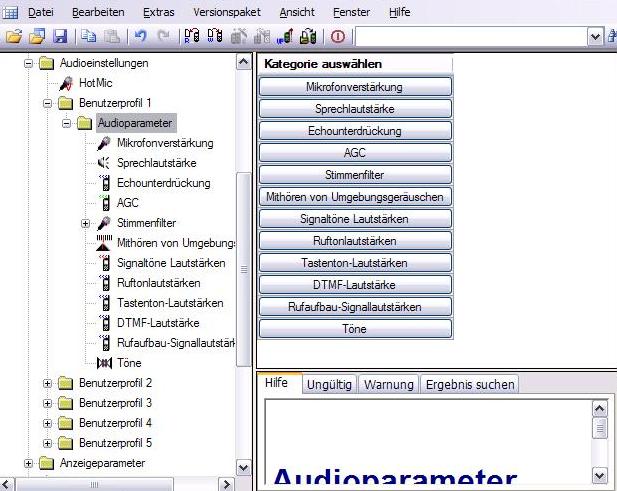This screenshot has width=617, height=491.
Task: Click the Save icon in the toolbar
Action: click(x=59, y=37)
